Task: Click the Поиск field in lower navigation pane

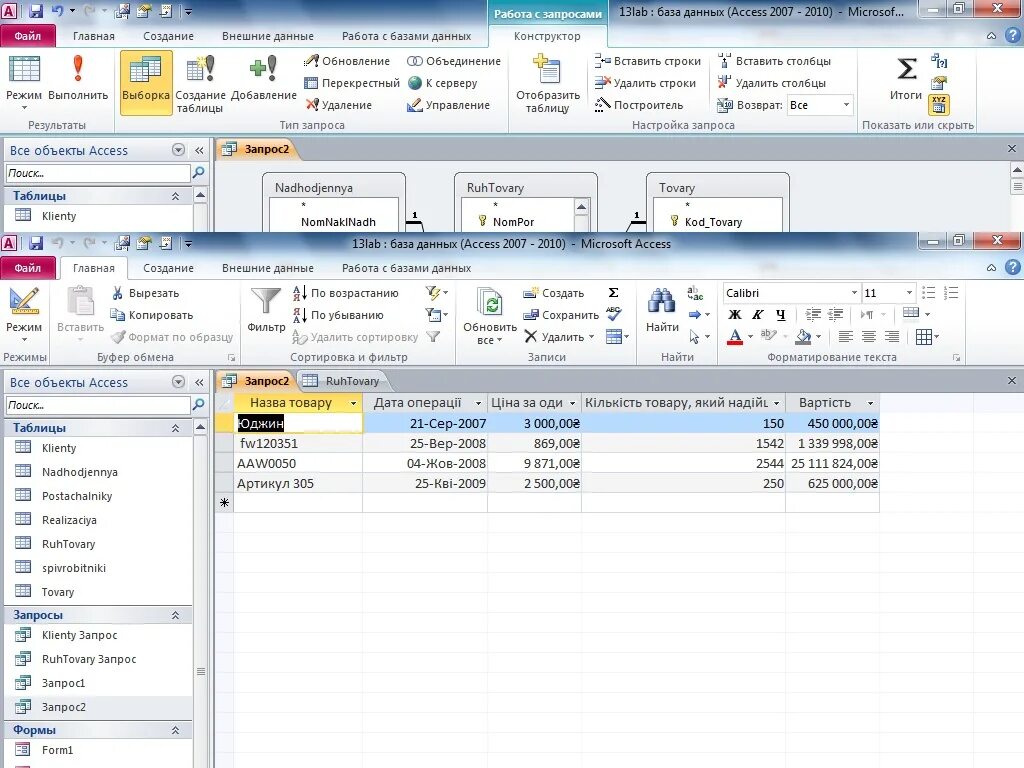Action: pyautogui.click(x=98, y=405)
